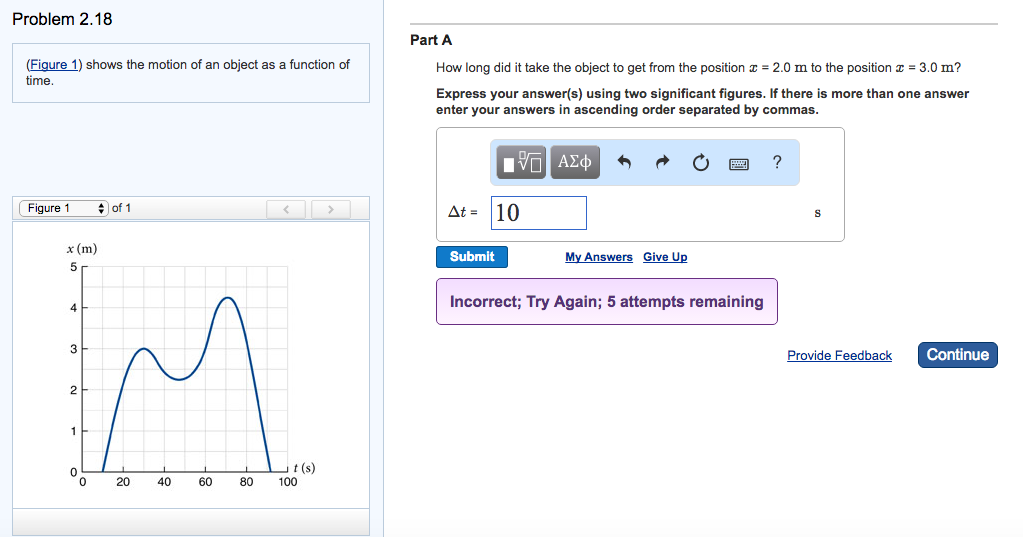Open the keyboard shortcuts icon
This screenshot has height=537, width=1023.
click(739, 164)
